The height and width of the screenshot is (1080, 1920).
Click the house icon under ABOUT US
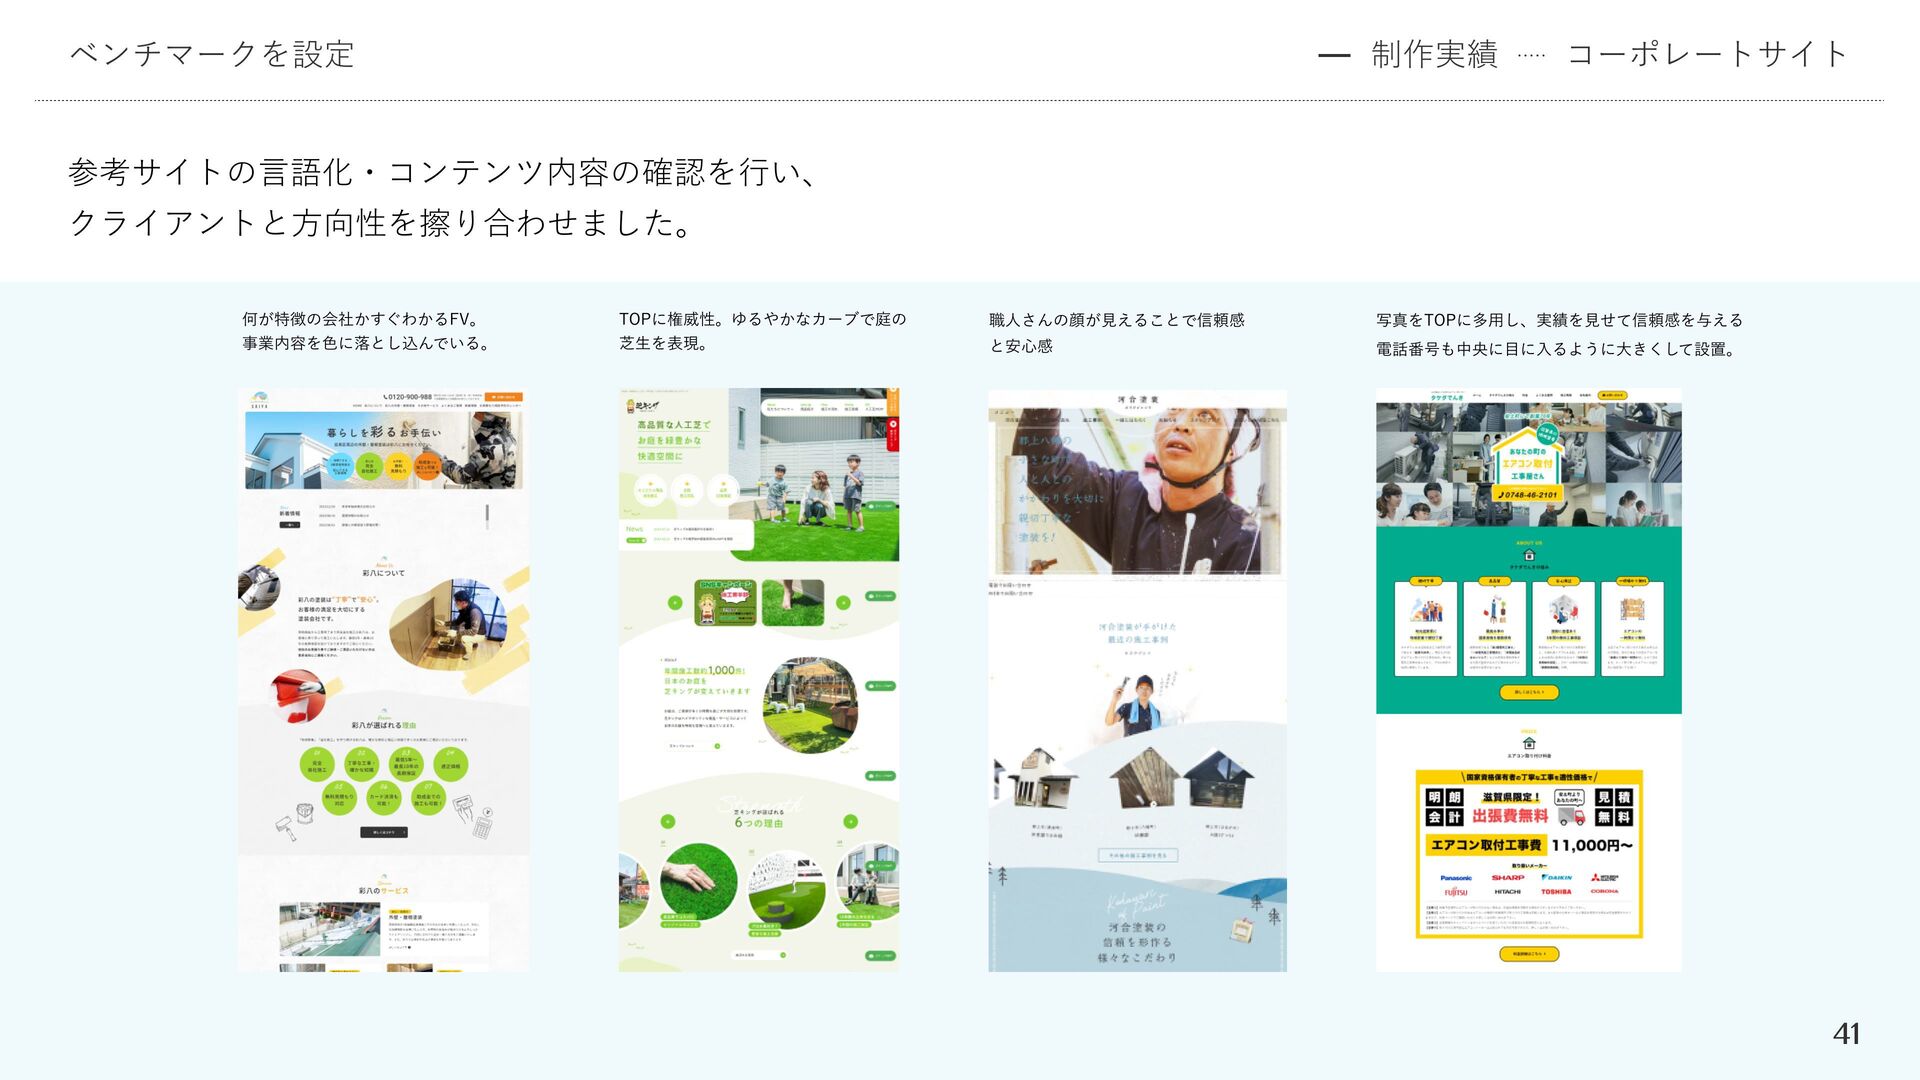[1528, 555]
